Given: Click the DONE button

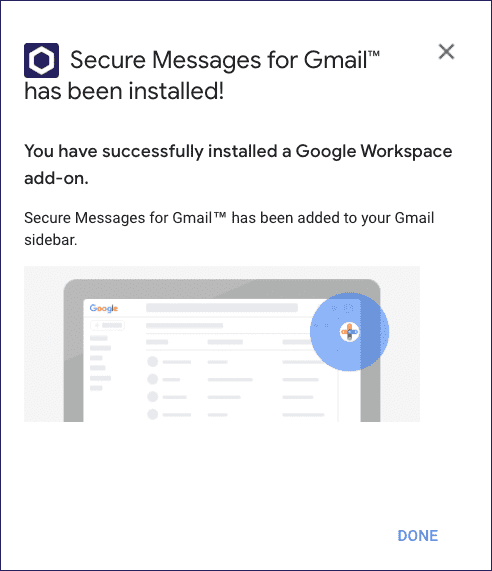Looking at the screenshot, I should tap(418, 536).
